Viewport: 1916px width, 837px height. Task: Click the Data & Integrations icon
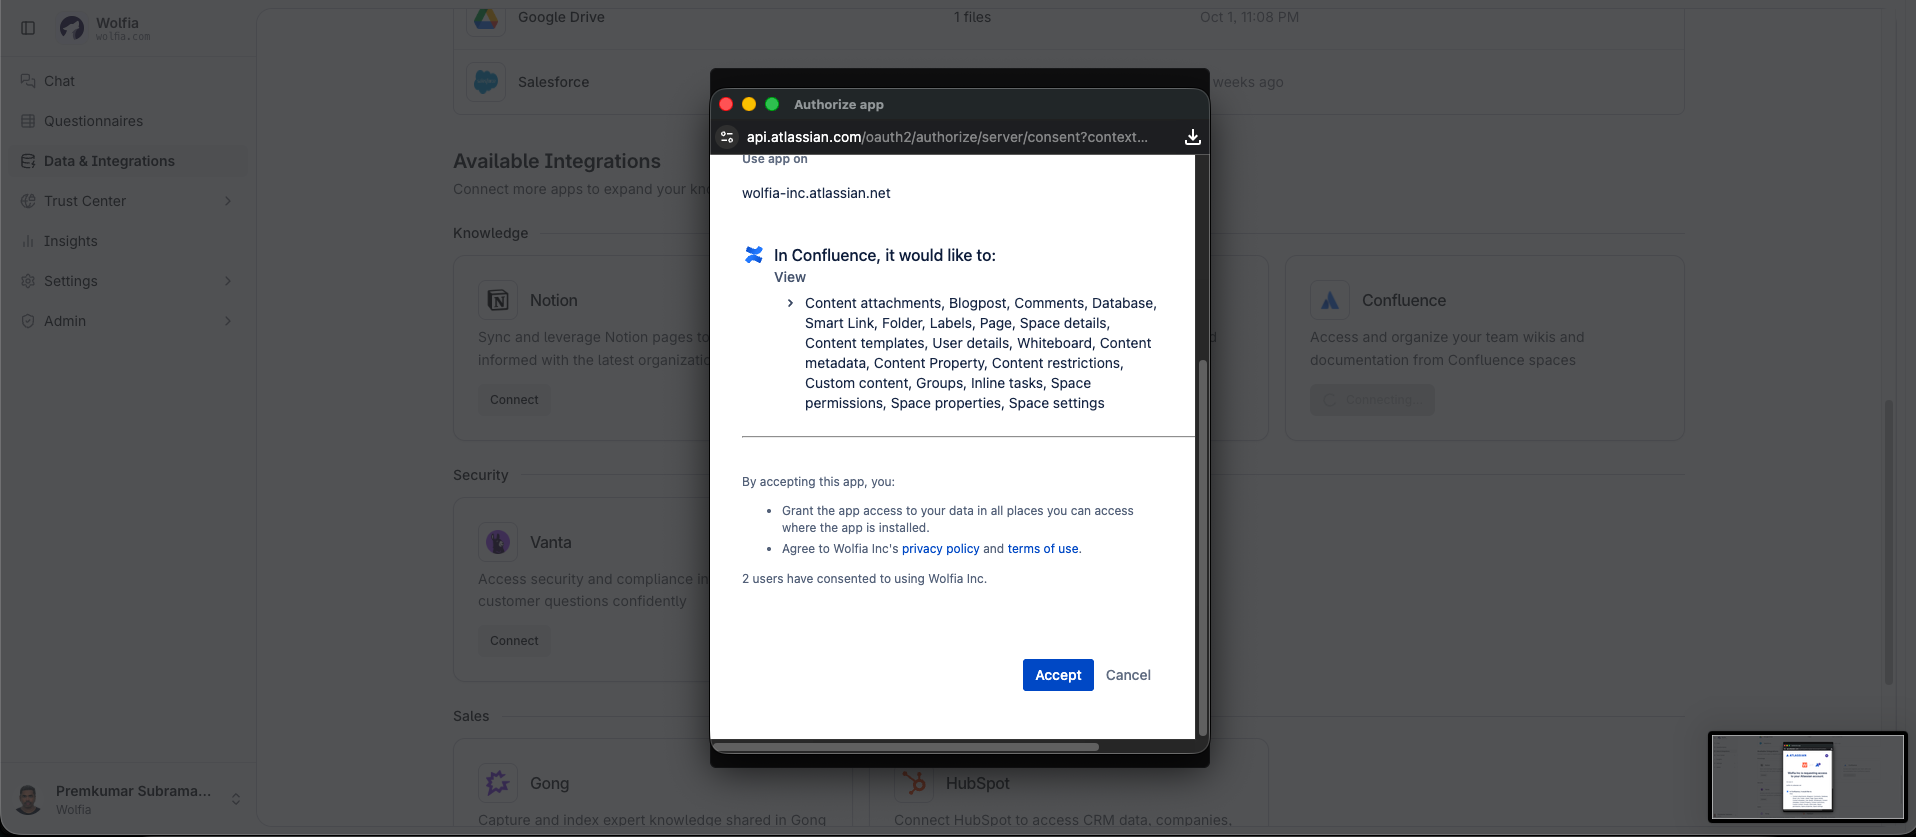(28, 161)
